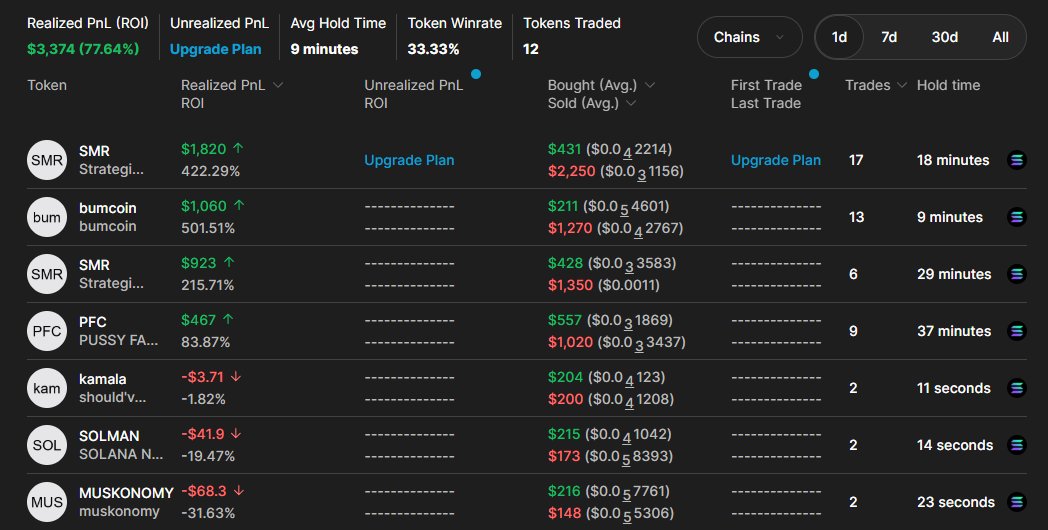Click the SMR token avatar in first row
1048x530 pixels.
47,160
